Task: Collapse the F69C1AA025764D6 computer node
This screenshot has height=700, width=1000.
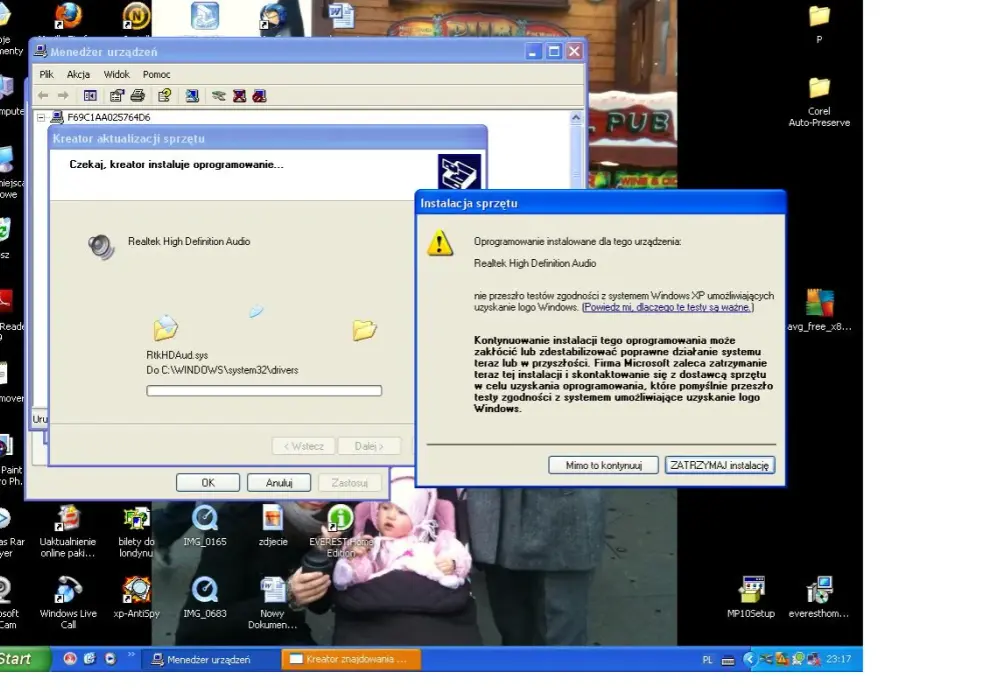Action: tap(41, 117)
